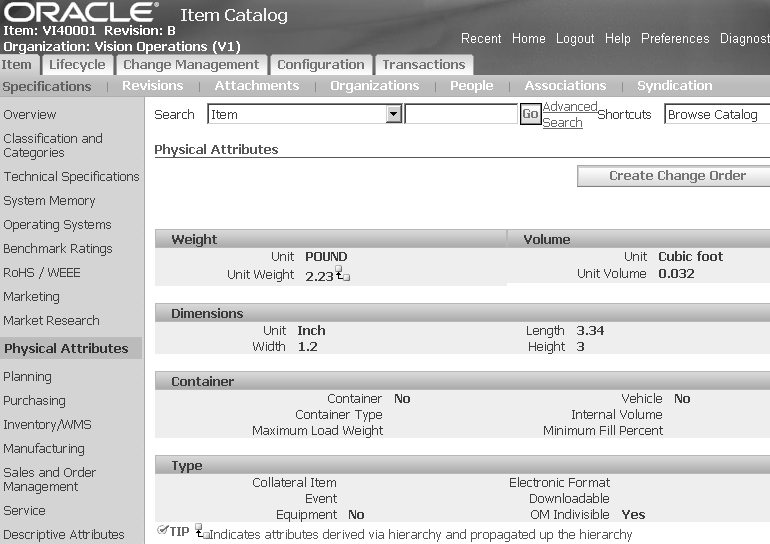Screen dimensions: 770x544
Task: Select the Attachments subtab
Action: pyautogui.click(x=257, y=86)
